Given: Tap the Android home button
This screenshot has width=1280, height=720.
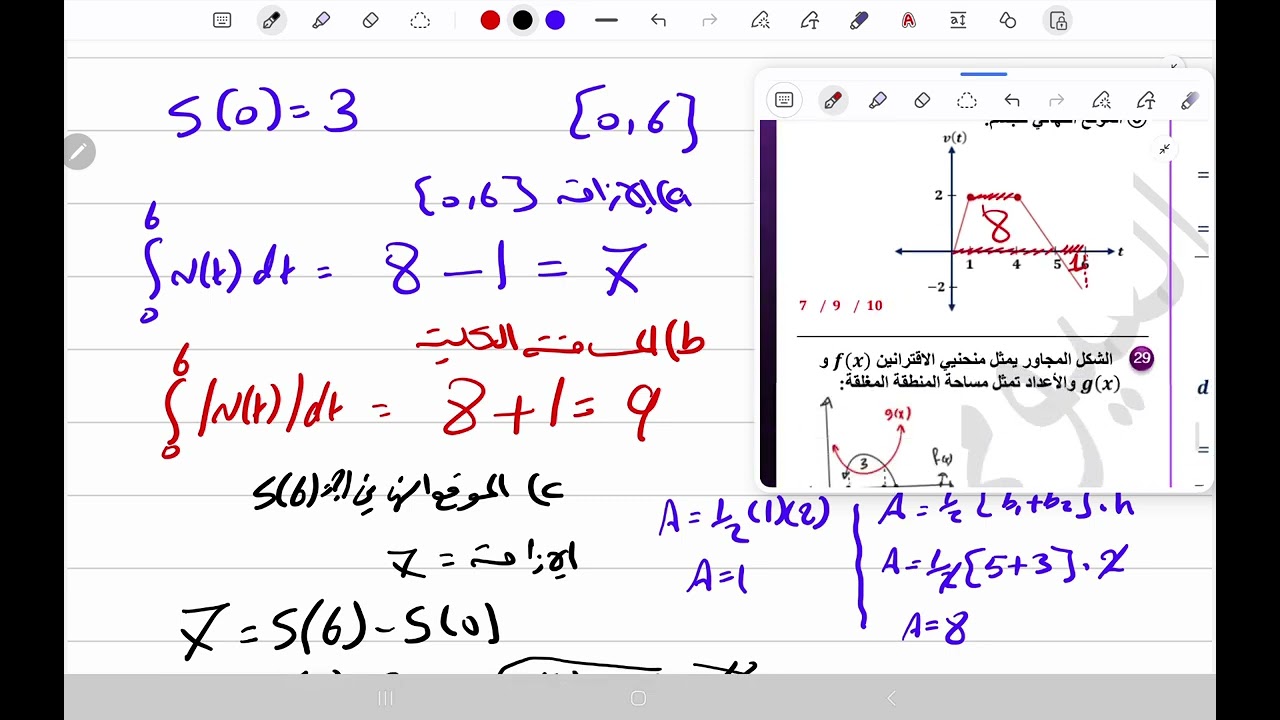Looking at the screenshot, I should pyautogui.click(x=639, y=698).
